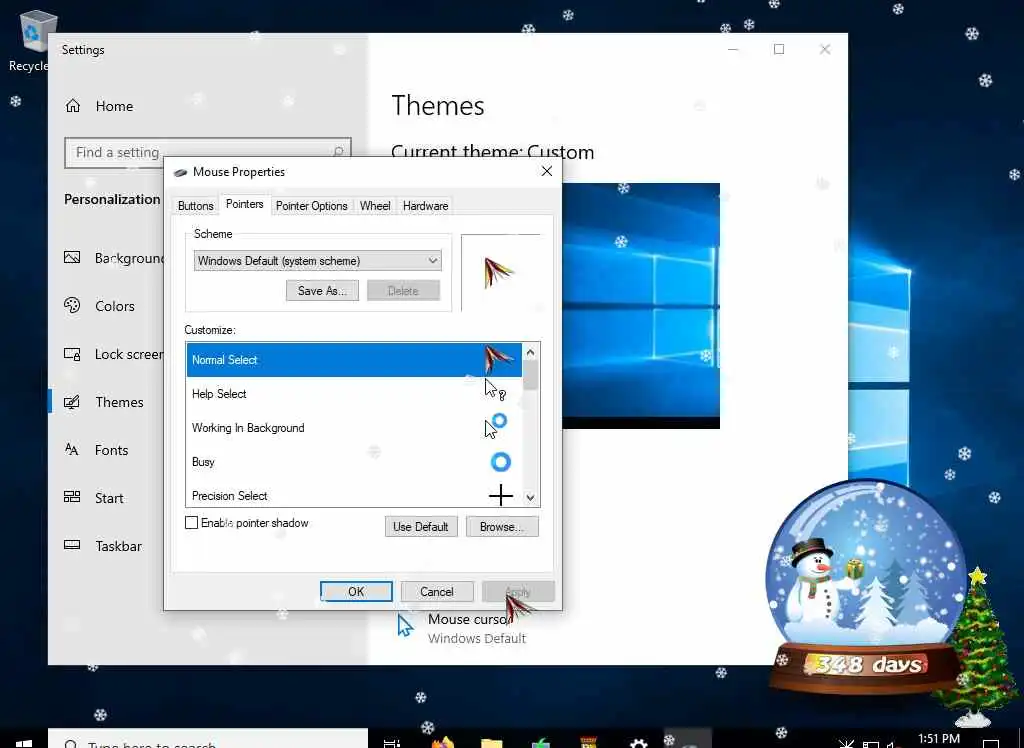Click the Browse button
The width and height of the screenshot is (1024, 748).
502,527
